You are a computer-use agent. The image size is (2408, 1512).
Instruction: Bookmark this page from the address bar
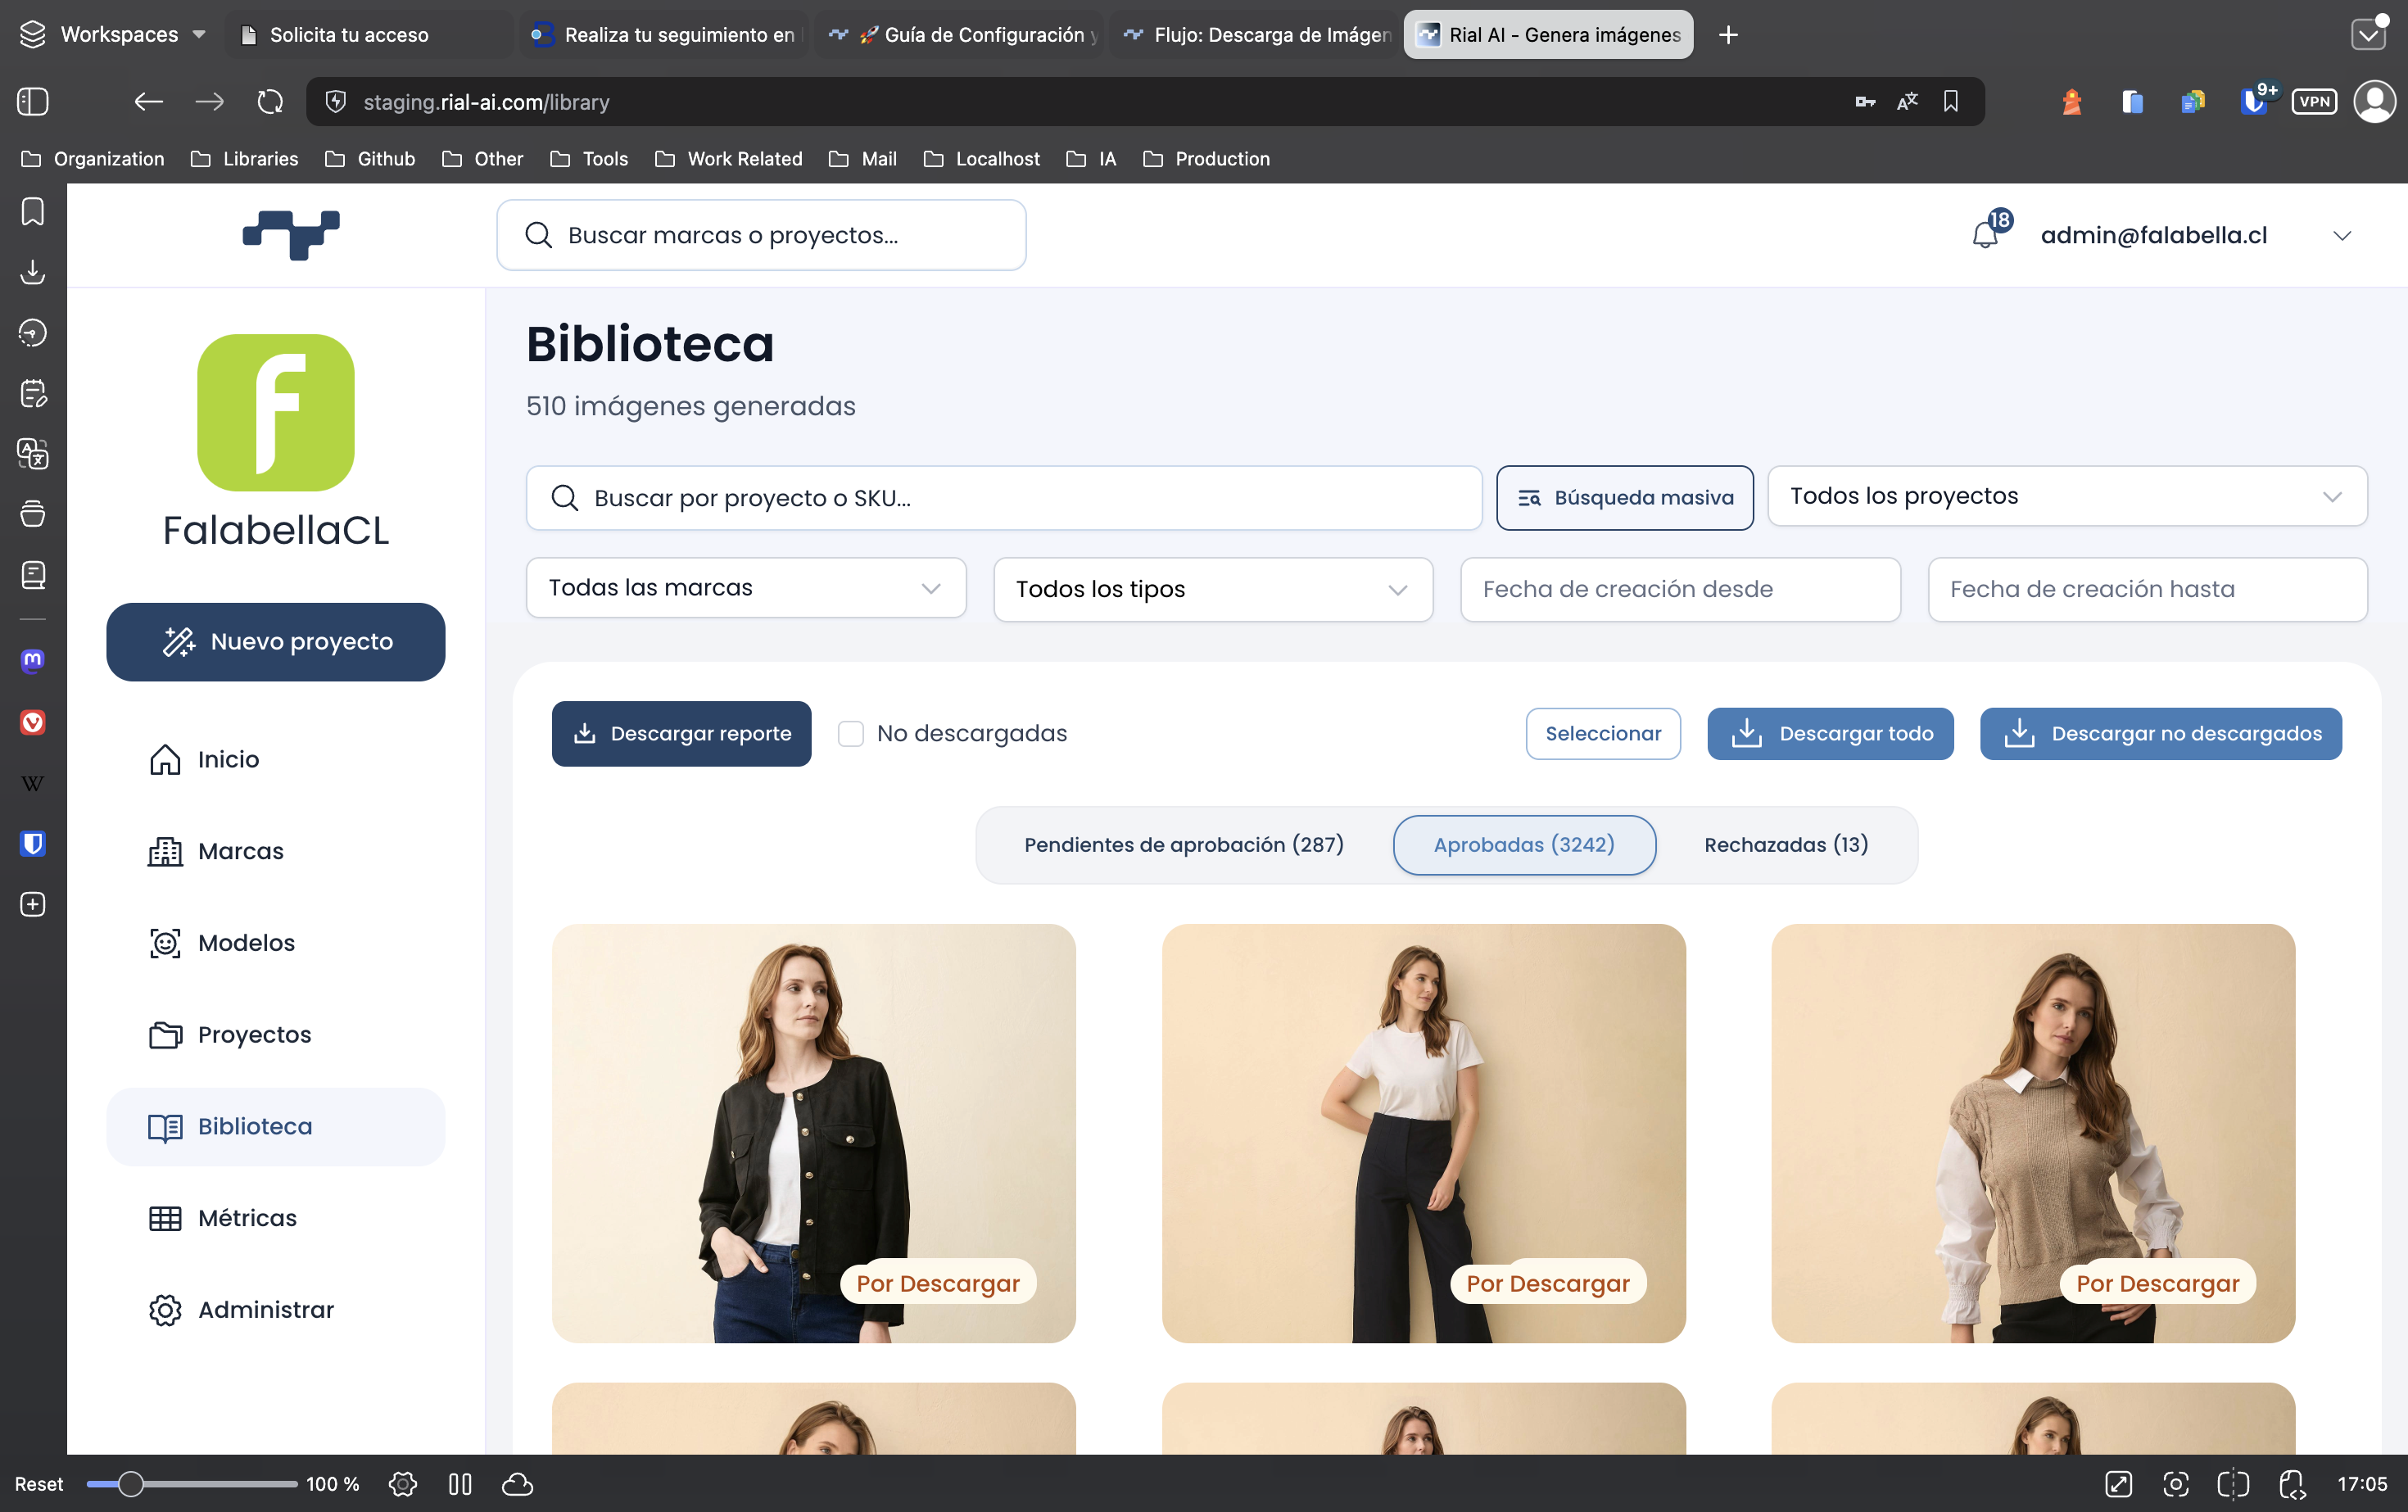point(1951,101)
